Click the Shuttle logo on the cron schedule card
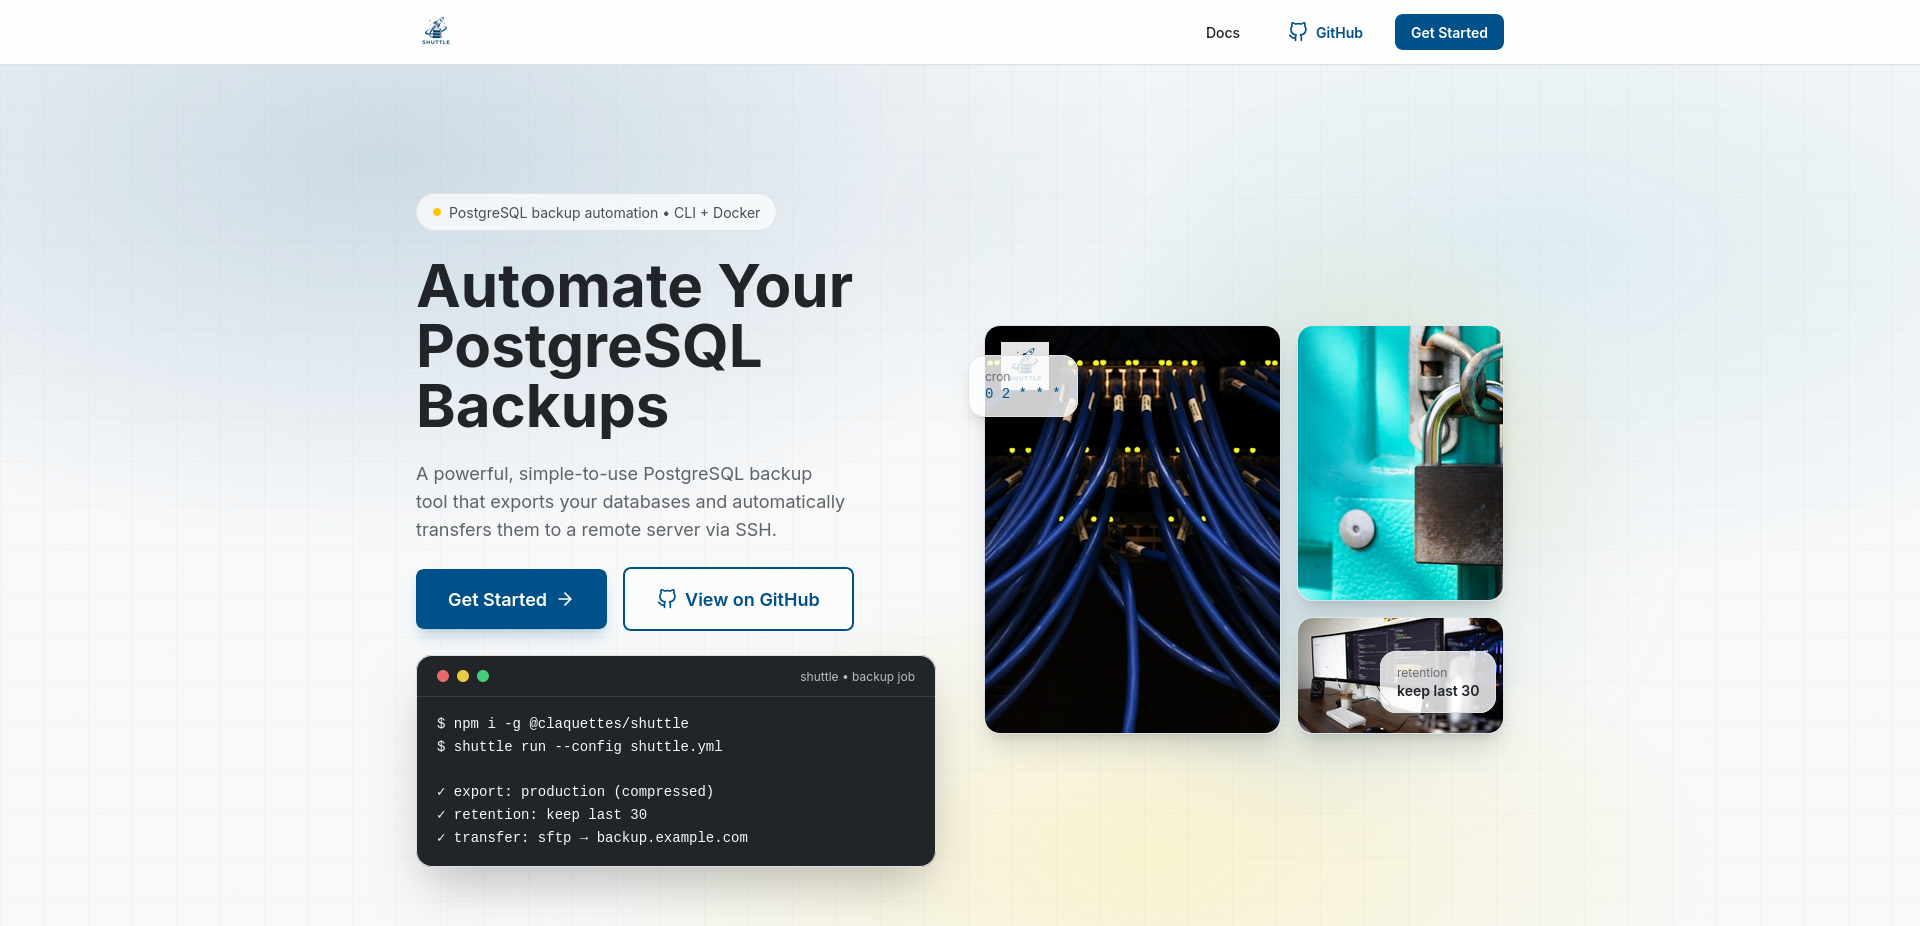This screenshot has height=926, width=1920. coord(1024,366)
